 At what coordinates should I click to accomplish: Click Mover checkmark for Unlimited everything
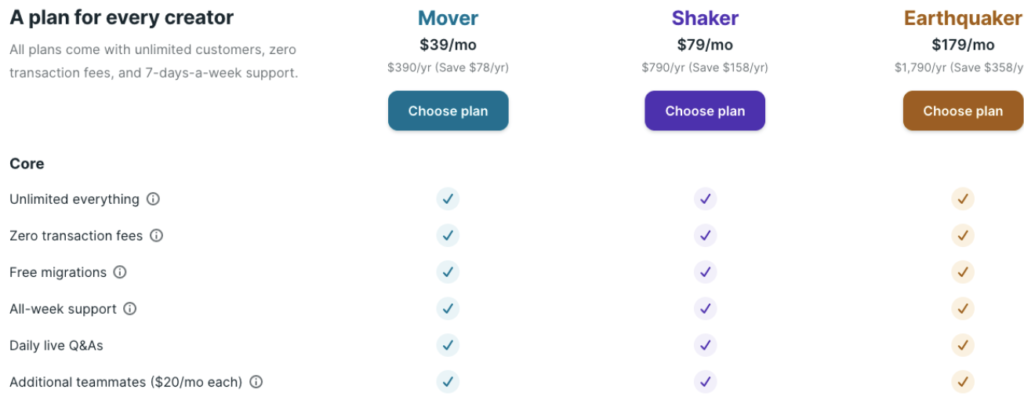coord(448,199)
